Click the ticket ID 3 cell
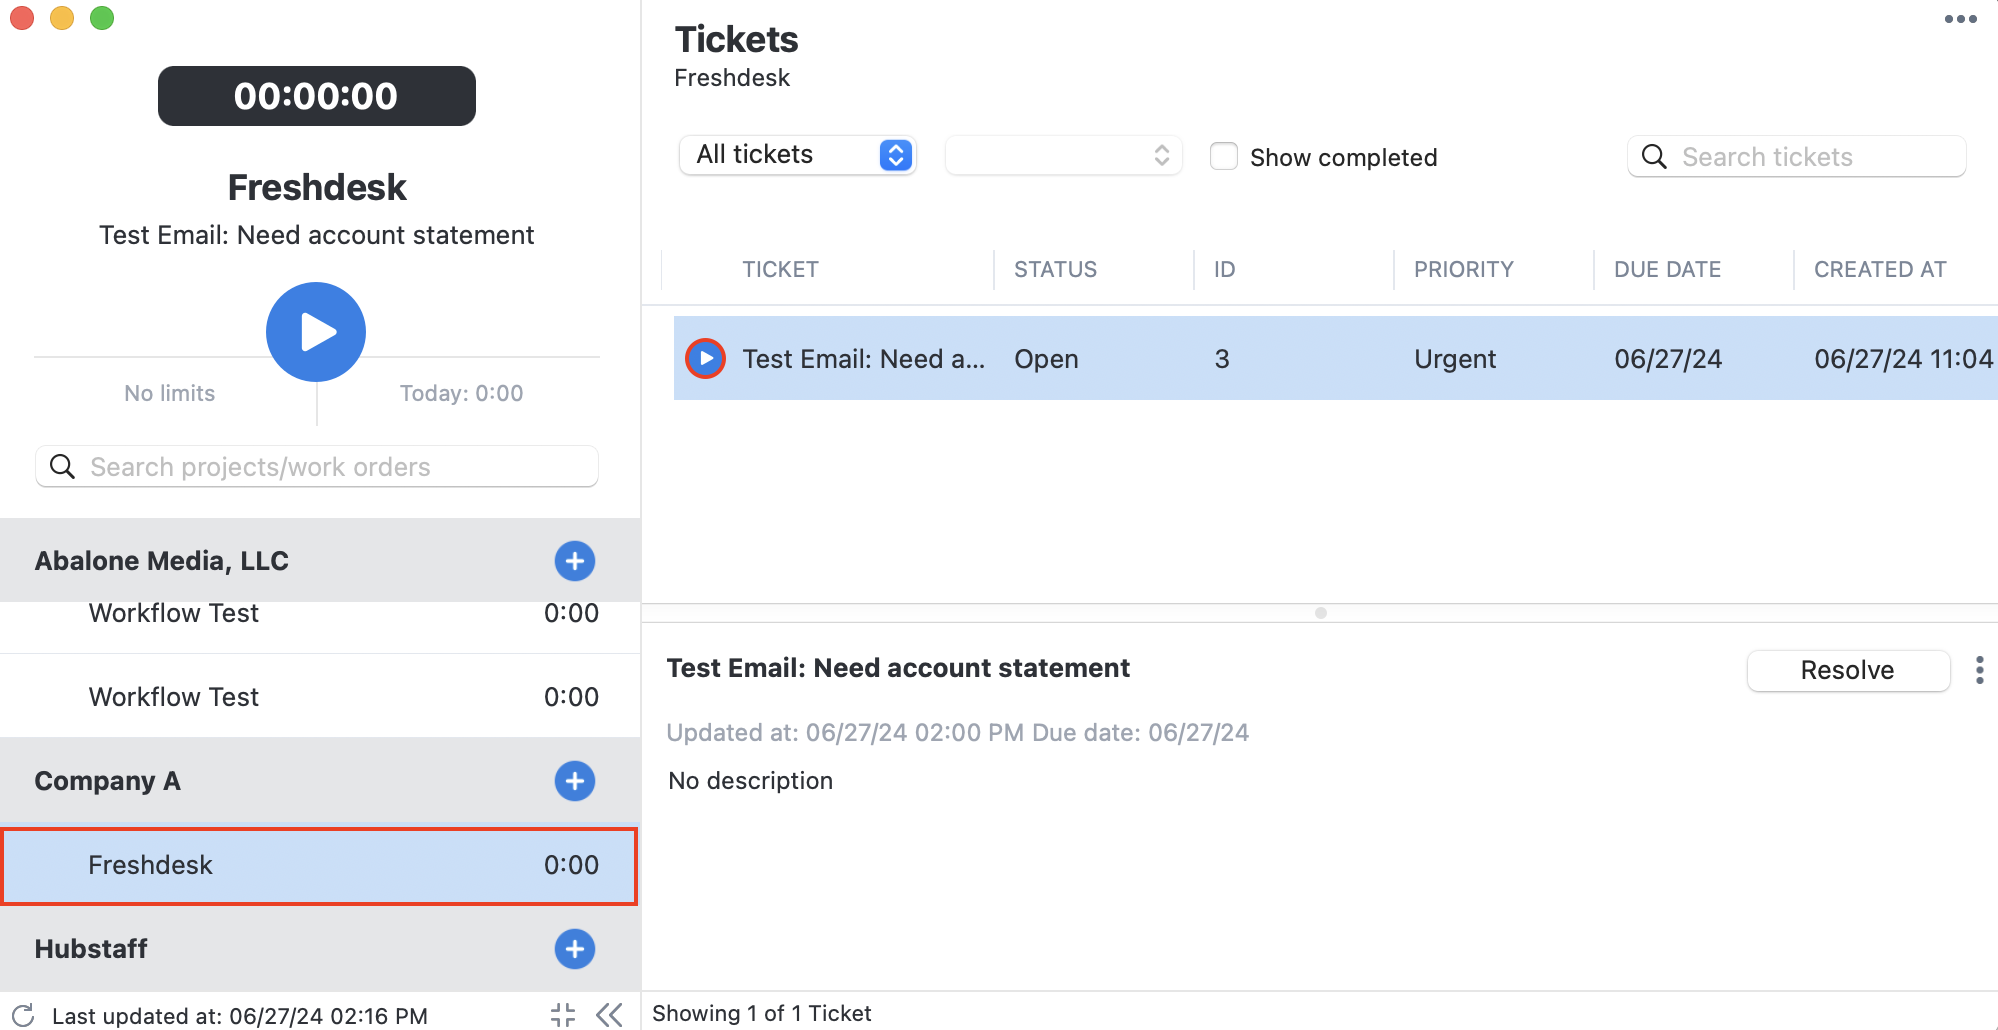Screen dimensions: 1998x1030 click(x=1221, y=359)
